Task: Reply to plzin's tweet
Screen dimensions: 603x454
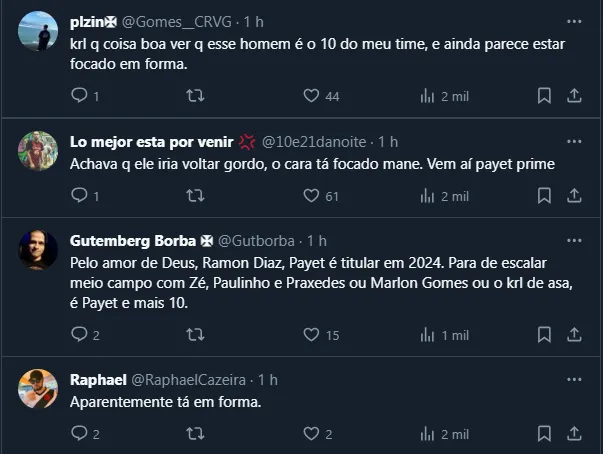Action: pos(81,96)
